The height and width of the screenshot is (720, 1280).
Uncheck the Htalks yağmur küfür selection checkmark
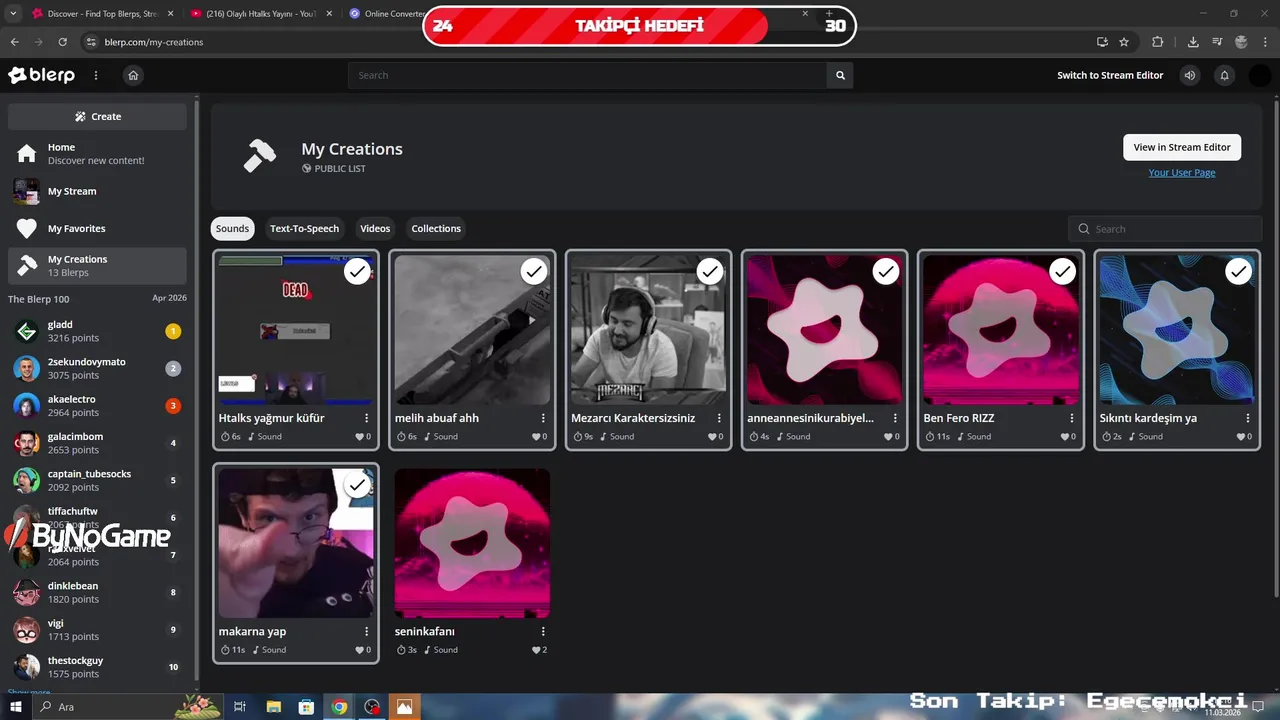(x=357, y=272)
